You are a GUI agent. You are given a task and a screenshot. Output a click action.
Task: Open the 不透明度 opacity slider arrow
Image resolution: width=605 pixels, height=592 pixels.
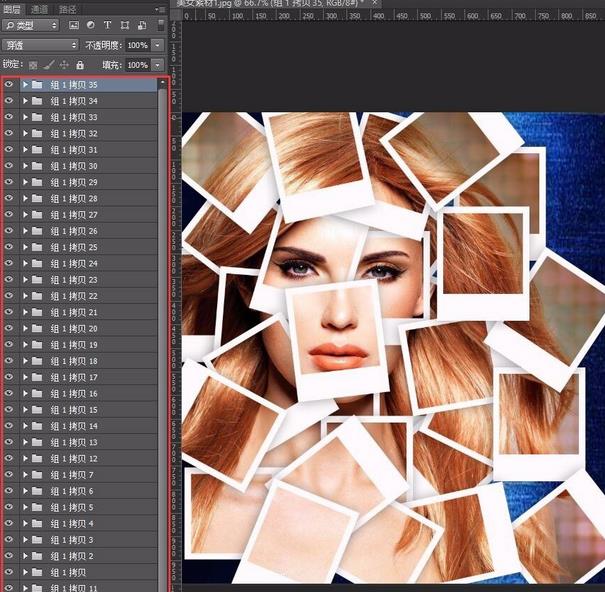(158, 45)
